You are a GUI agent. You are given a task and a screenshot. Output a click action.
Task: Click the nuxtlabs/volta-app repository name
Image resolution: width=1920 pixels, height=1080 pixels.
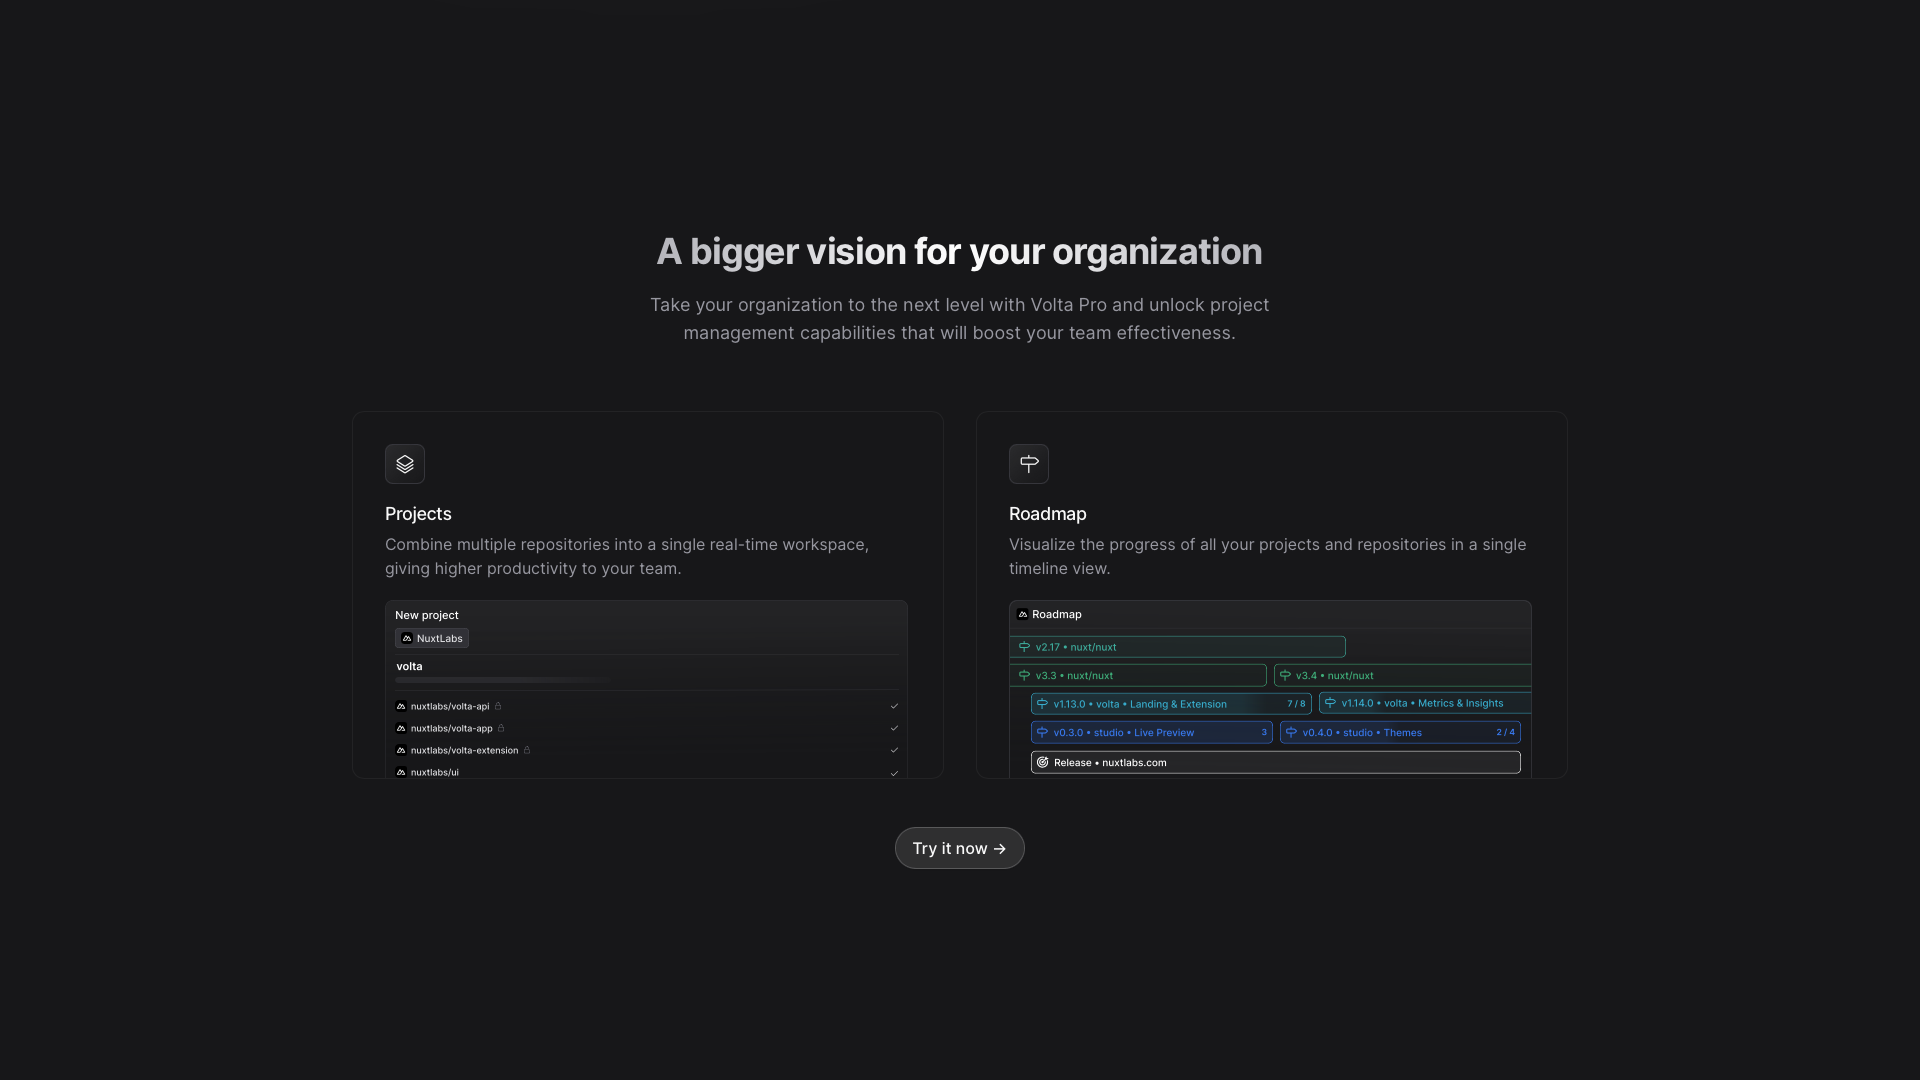click(x=452, y=728)
